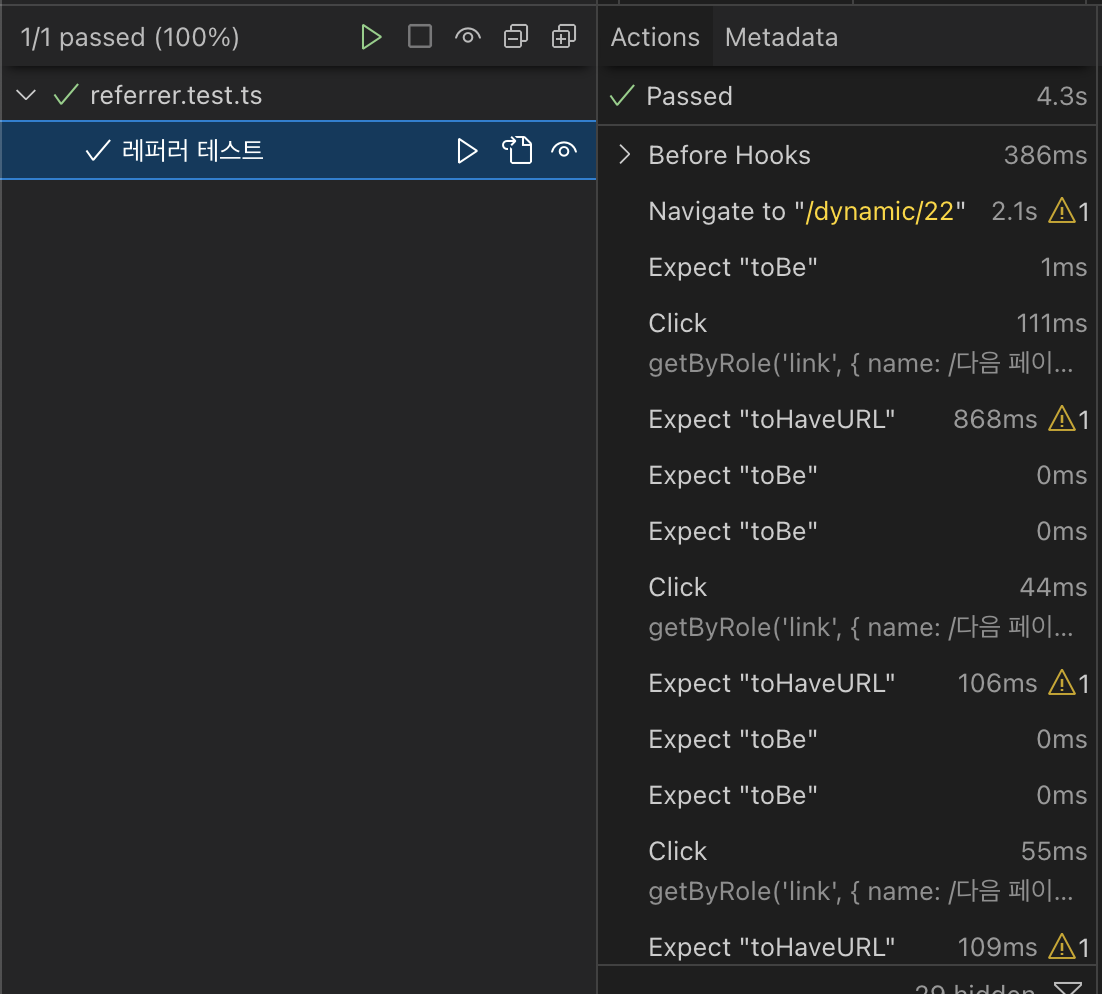Toggle watch all eye icon in top toolbar

pos(467,38)
